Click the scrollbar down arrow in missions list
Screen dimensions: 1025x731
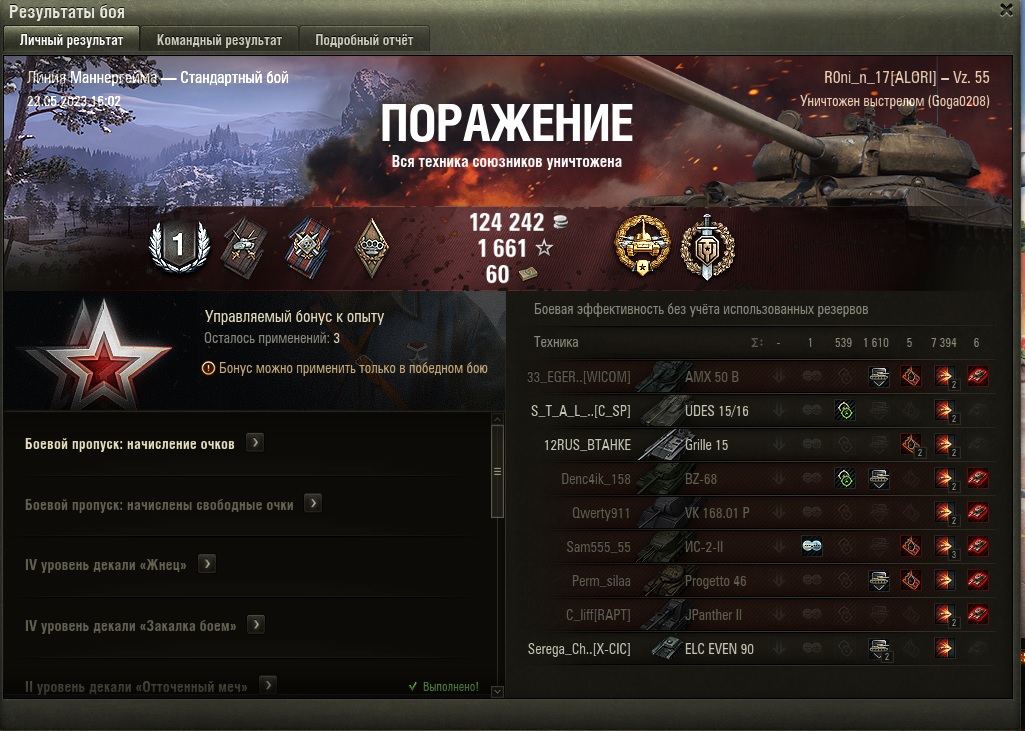(x=497, y=690)
